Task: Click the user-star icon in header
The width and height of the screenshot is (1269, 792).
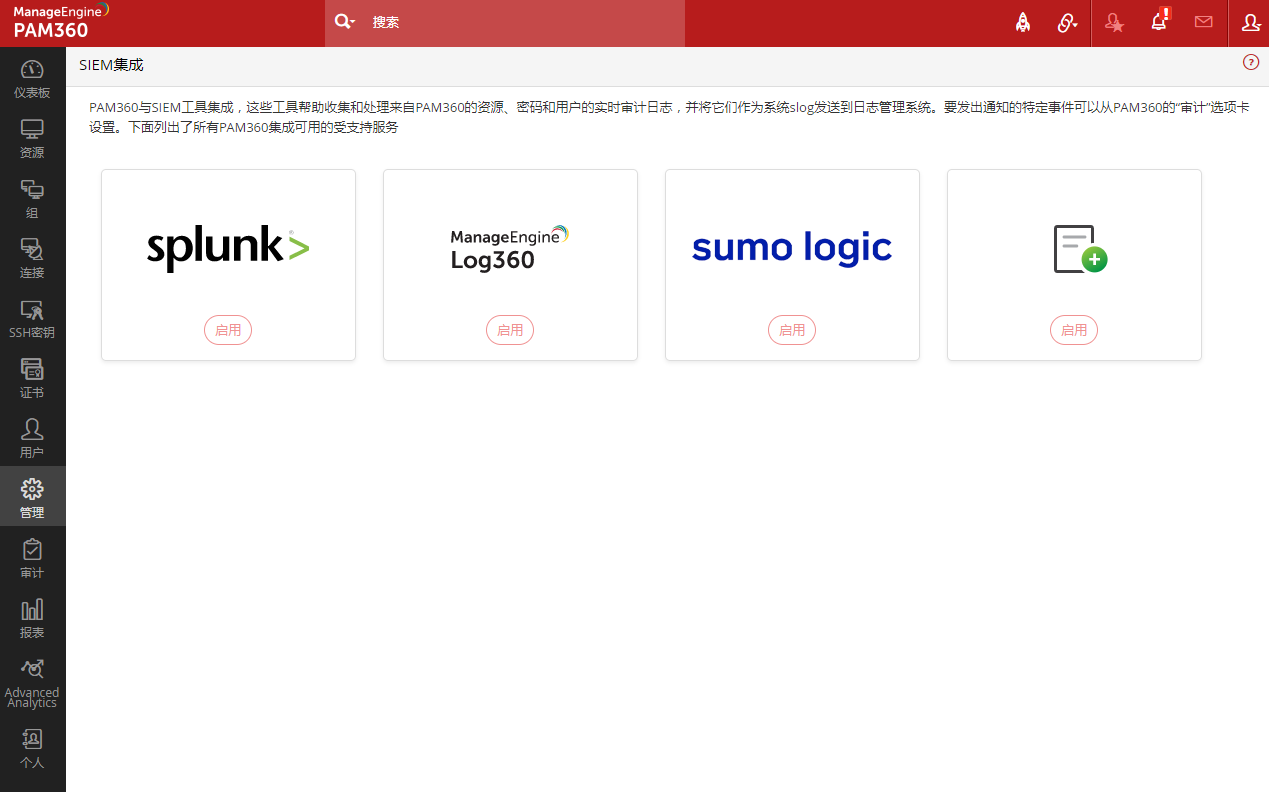Action: coord(1114,22)
